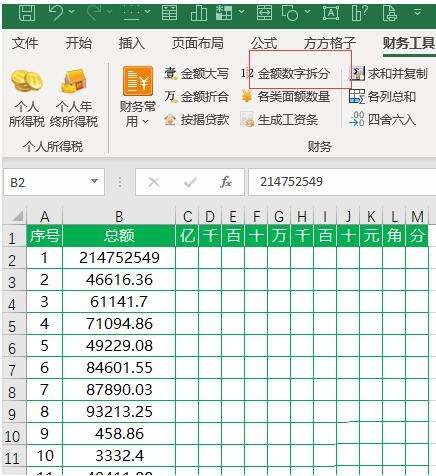Viewport: 436px width, 476px height.
Task: Click the 求和并复制 button
Action: coord(389,74)
